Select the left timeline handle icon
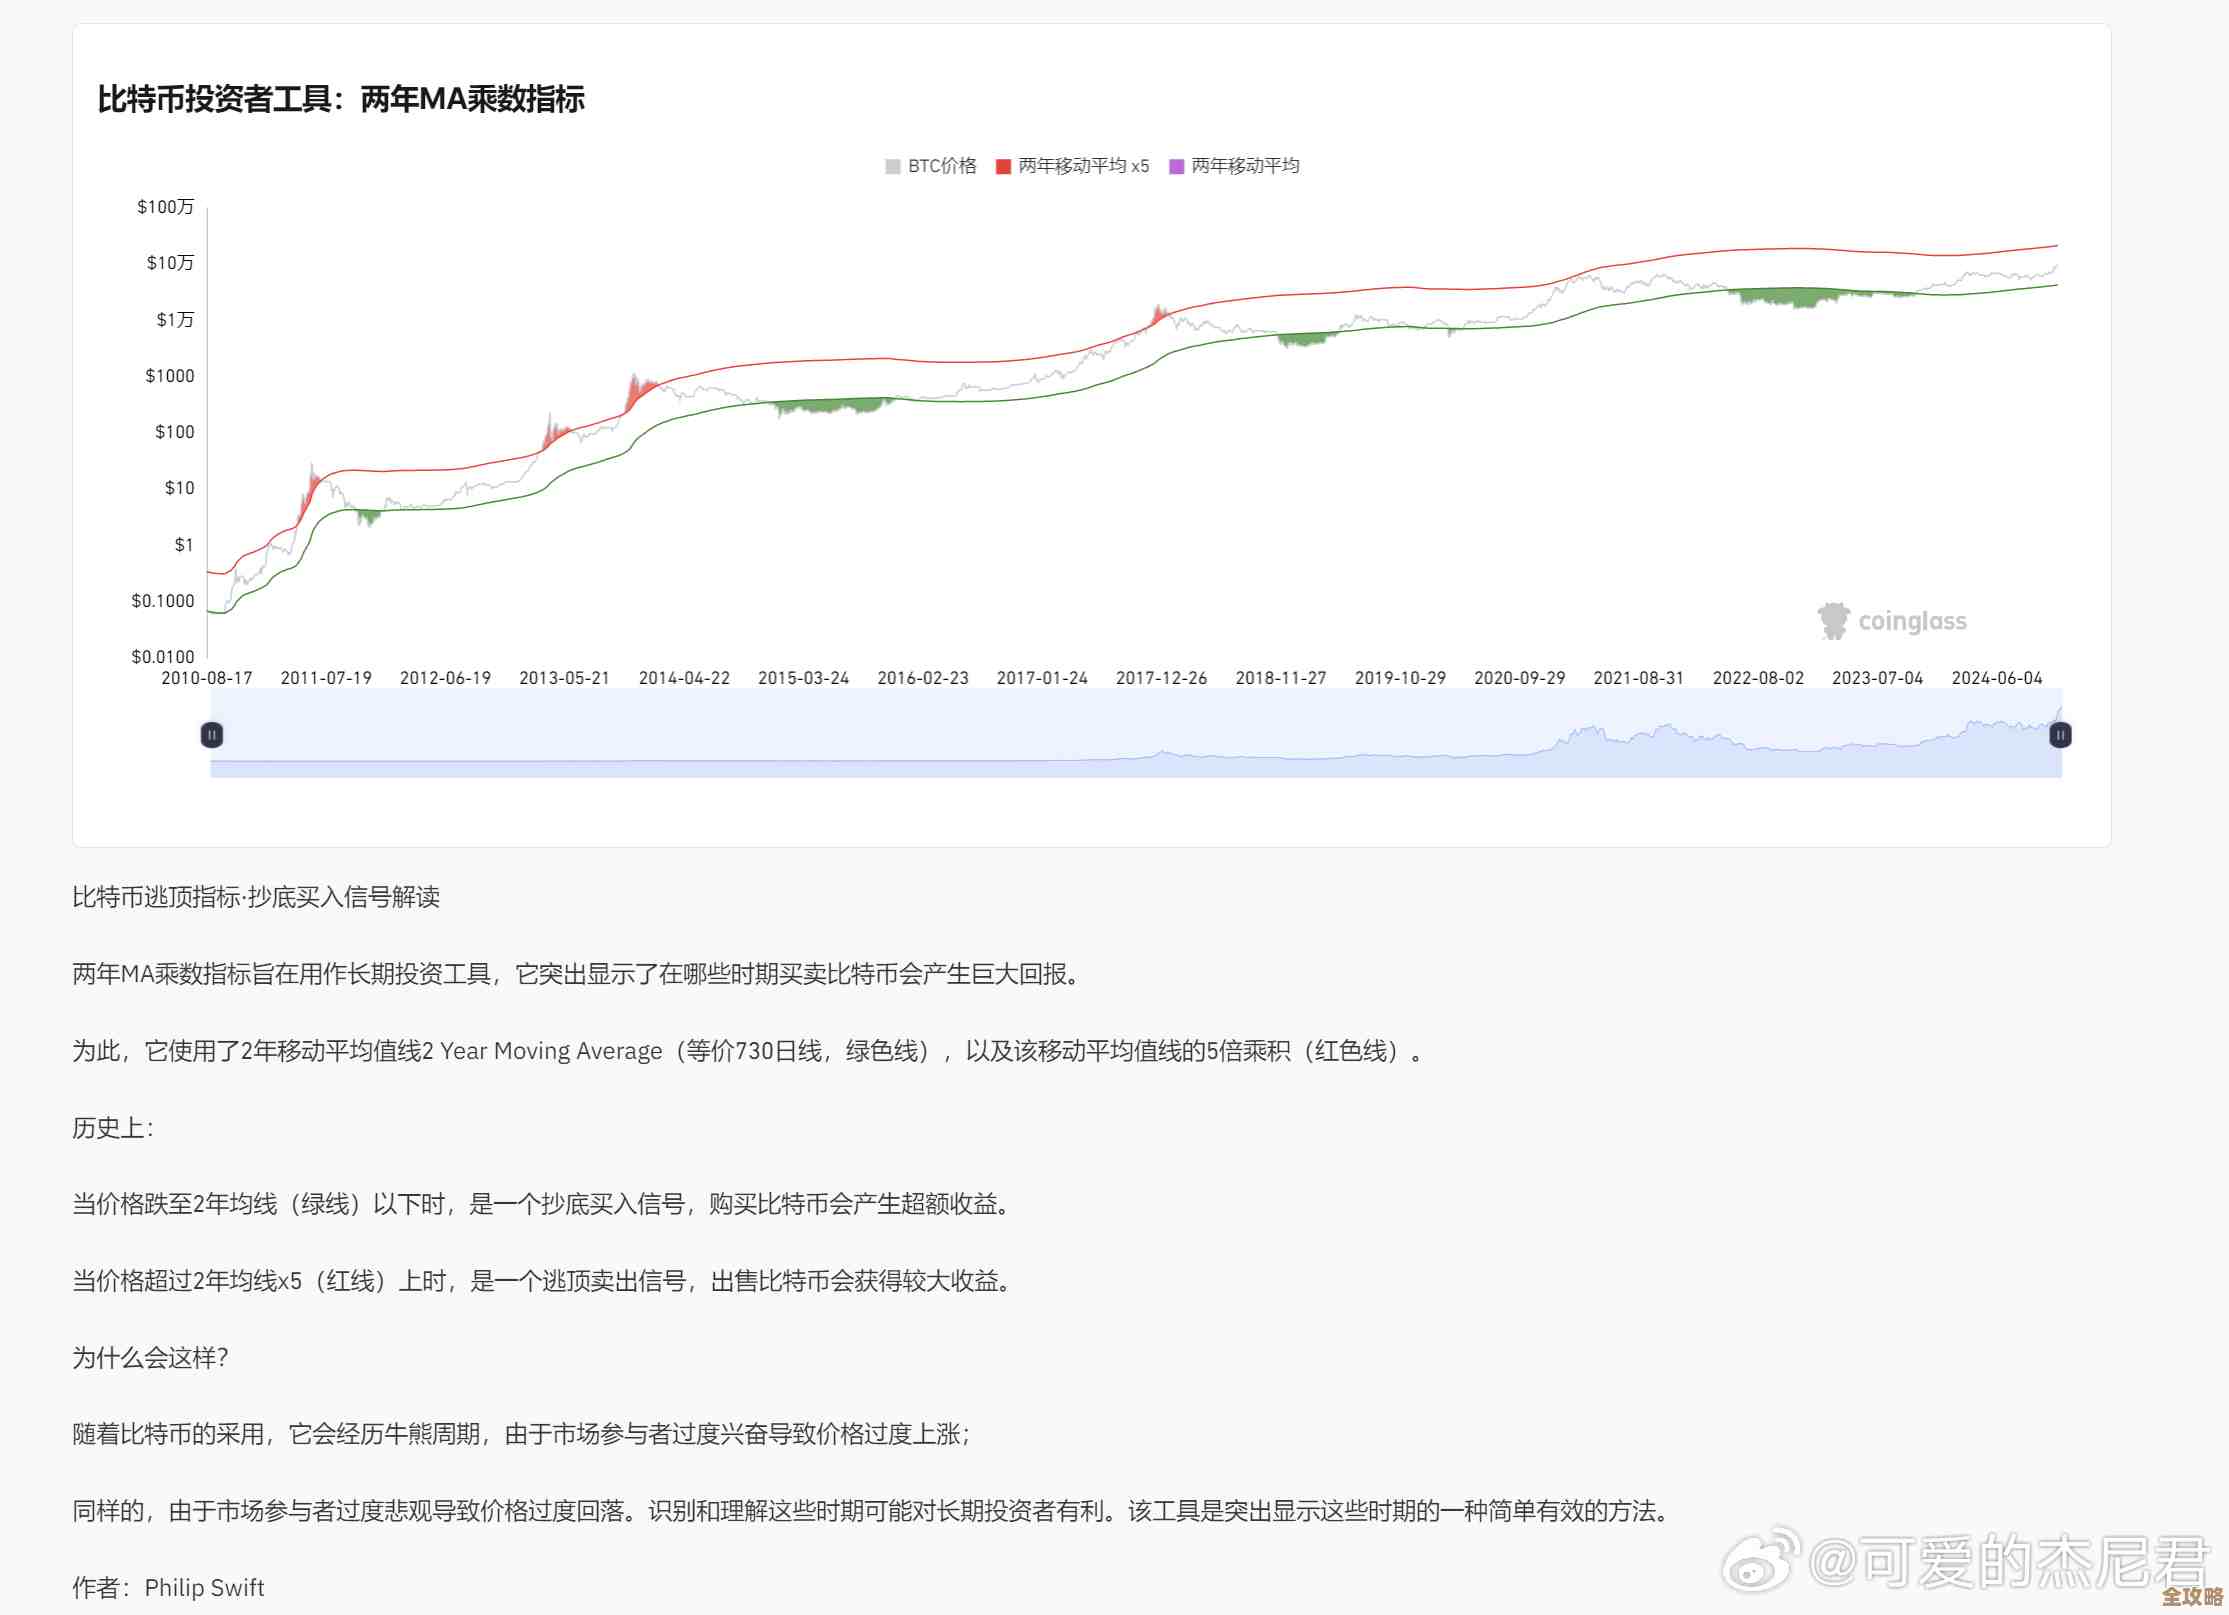This screenshot has width=2229, height=1615. coord(211,735)
